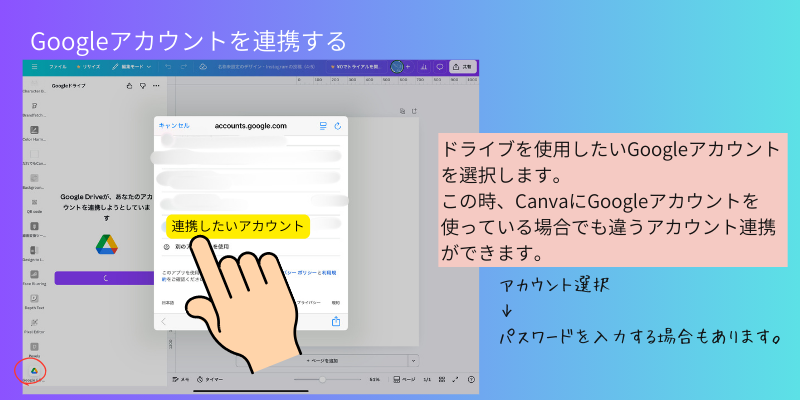800x400 pixels.
Task: Click the 1/1 page counter
Action: tap(427, 379)
